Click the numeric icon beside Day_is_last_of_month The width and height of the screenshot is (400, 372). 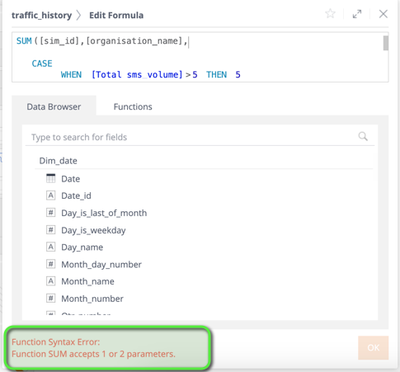click(x=51, y=212)
